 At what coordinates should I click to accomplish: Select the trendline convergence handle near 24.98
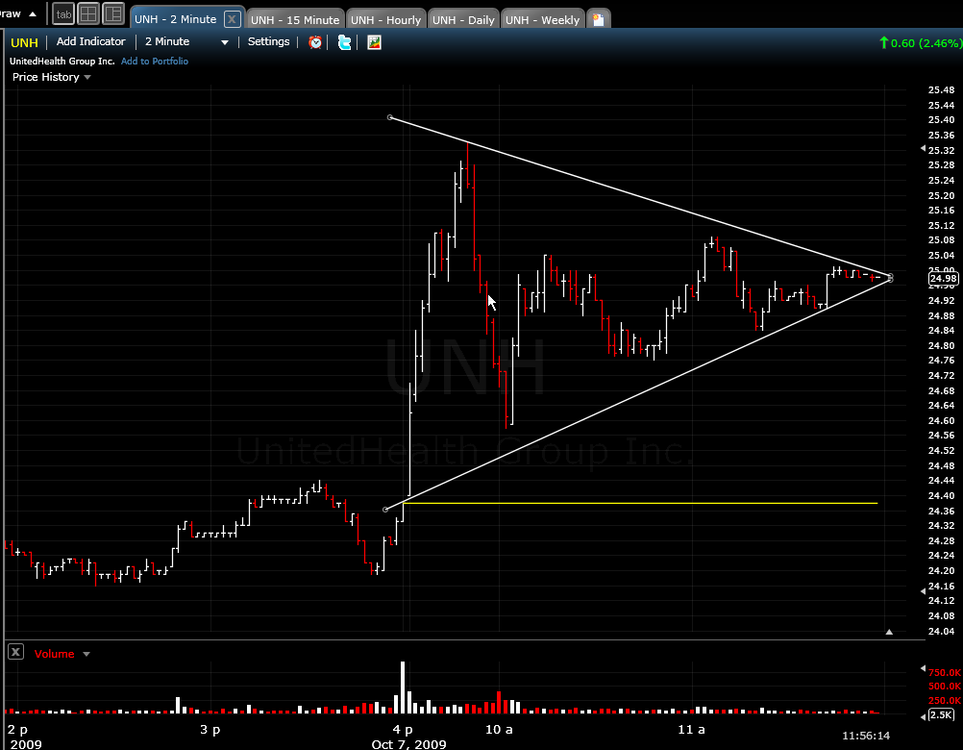890,278
